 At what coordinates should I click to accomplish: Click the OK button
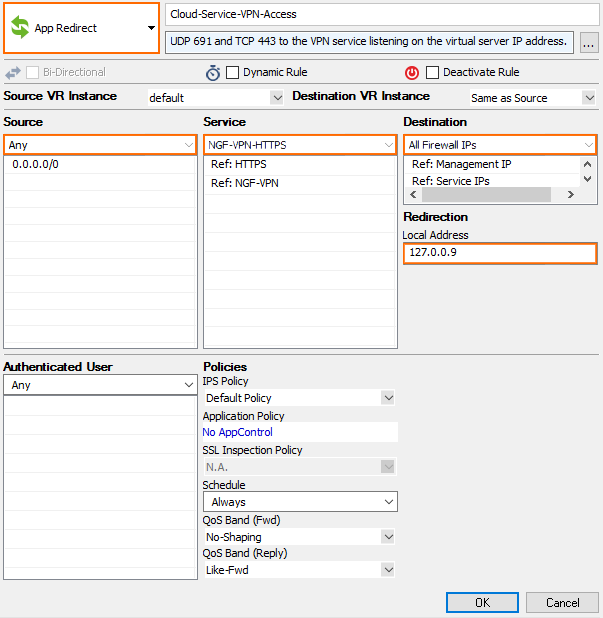482,603
